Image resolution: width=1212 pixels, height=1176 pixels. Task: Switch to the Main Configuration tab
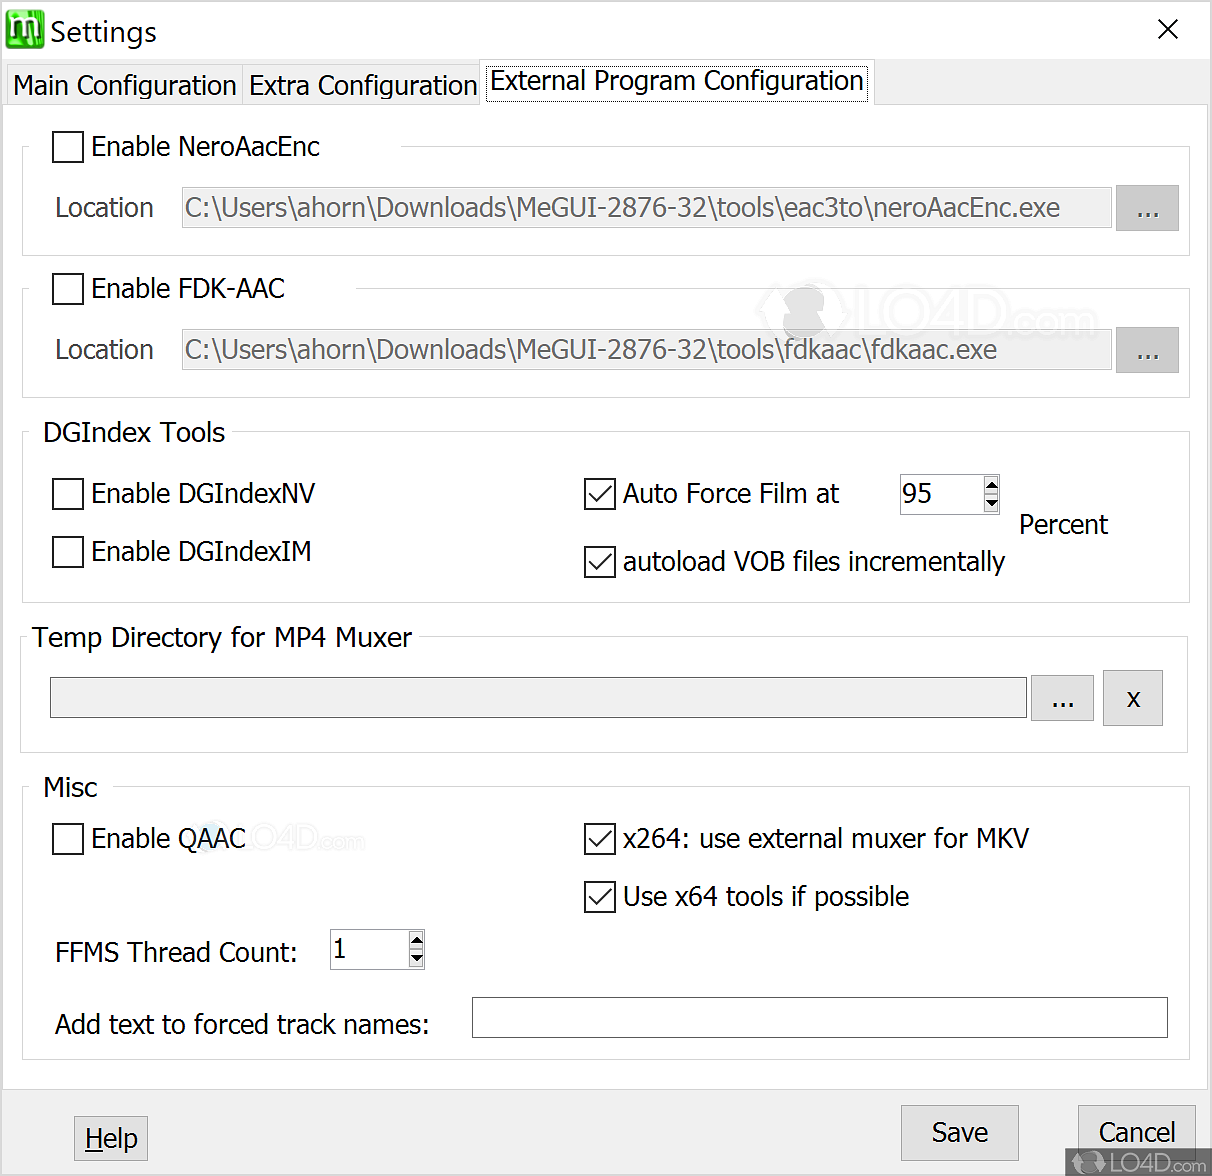(x=123, y=85)
